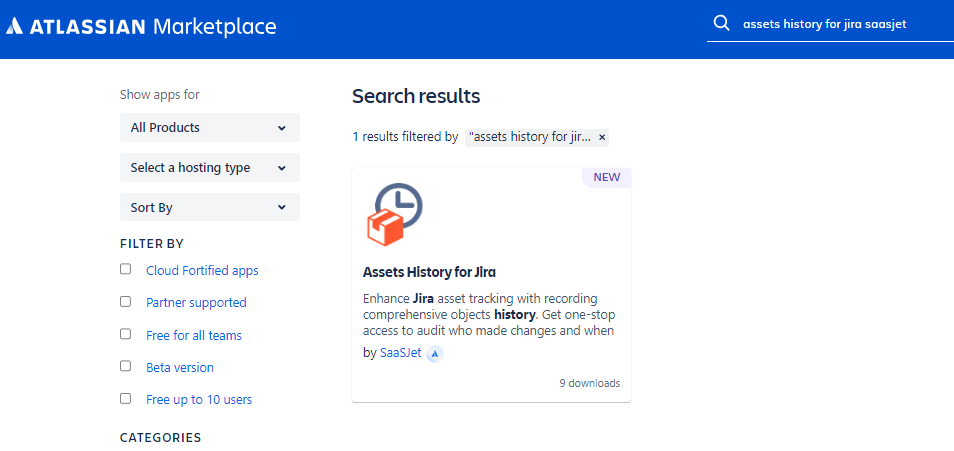Click the SaaSJet partner badge icon
Screen dimensions: 954x451
[435, 353]
